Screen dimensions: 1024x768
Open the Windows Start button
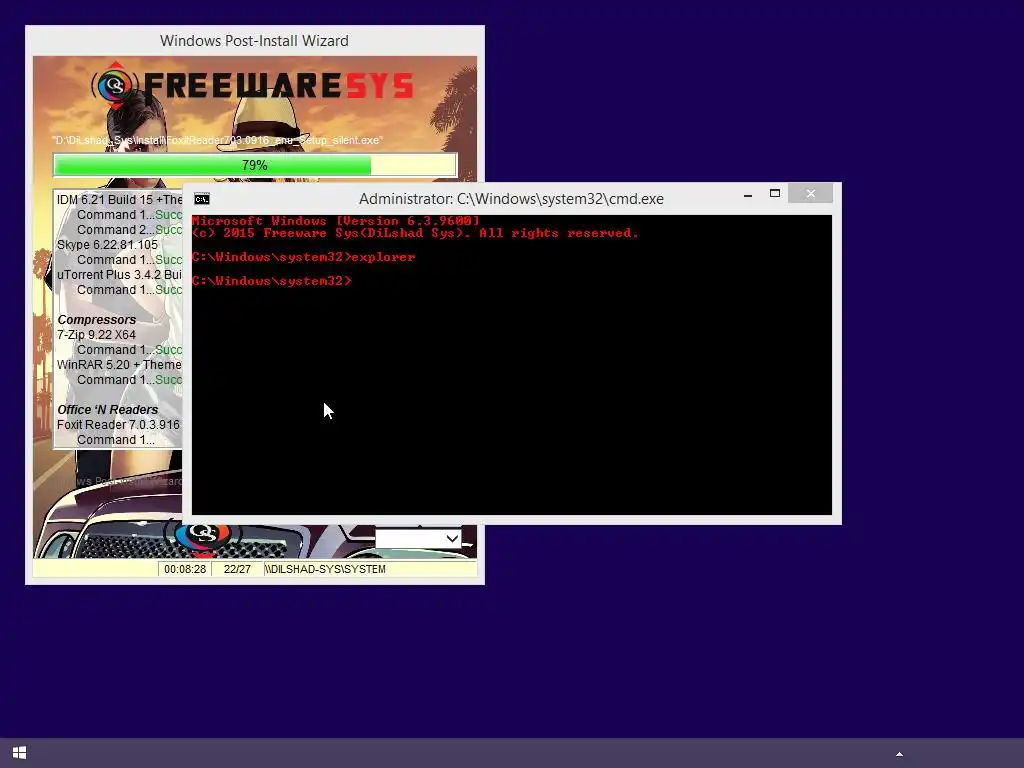[20, 753]
